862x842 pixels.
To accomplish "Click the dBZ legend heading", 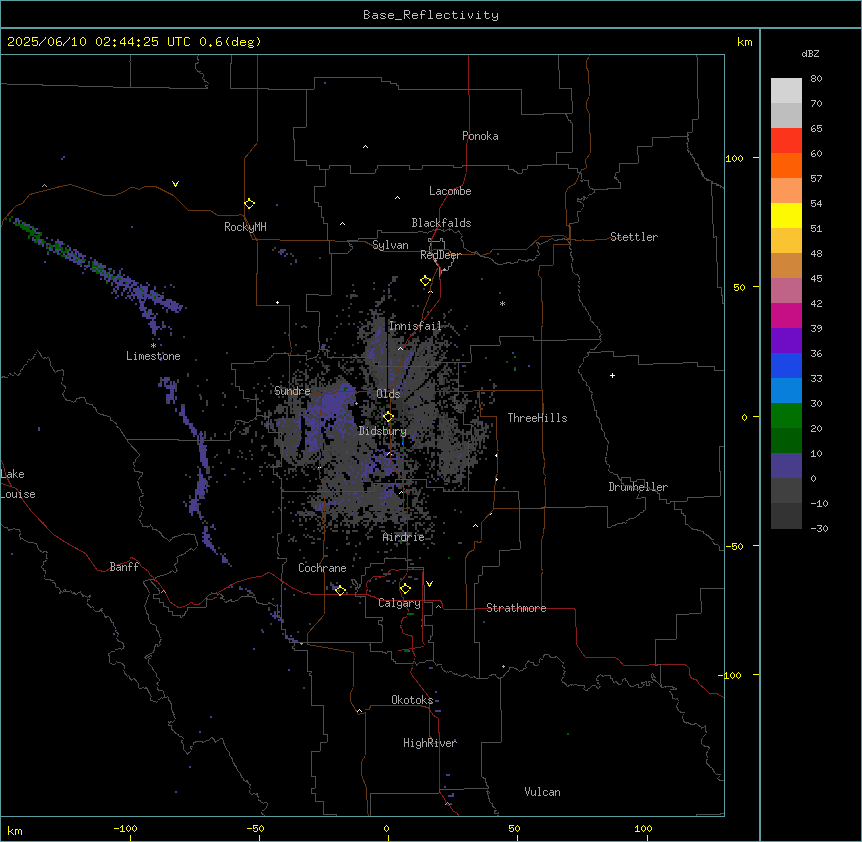I will [810, 54].
